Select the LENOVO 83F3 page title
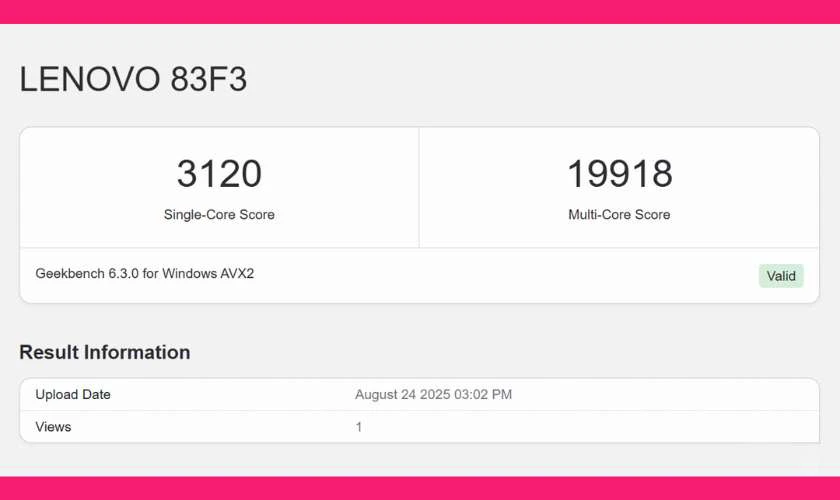The width and height of the screenshot is (840, 500). (133, 80)
